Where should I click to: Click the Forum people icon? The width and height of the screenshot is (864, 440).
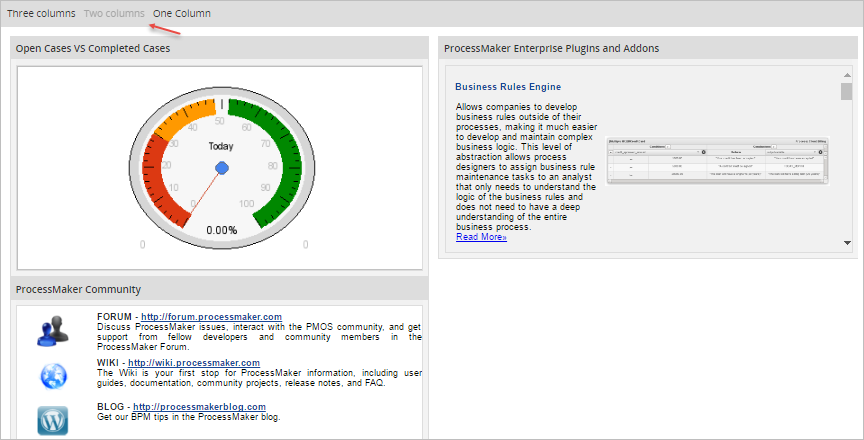(53, 330)
